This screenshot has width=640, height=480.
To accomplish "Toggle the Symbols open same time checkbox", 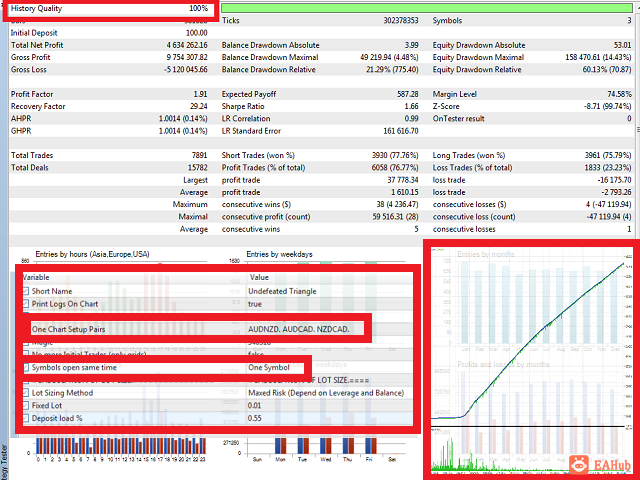I will click(x=26, y=367).
